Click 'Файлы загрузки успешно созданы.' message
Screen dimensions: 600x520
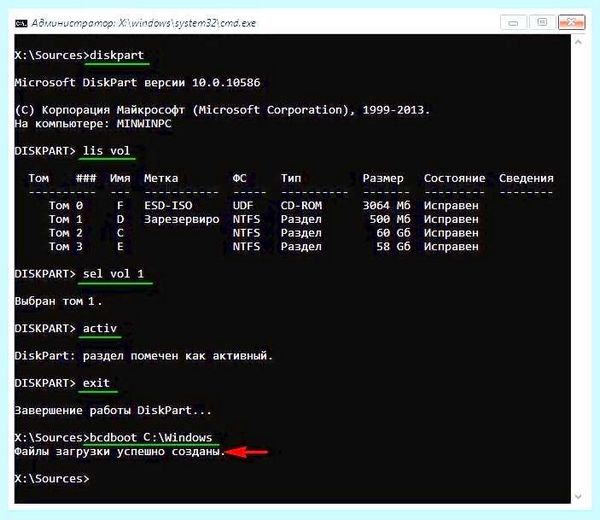pos(120,452)
